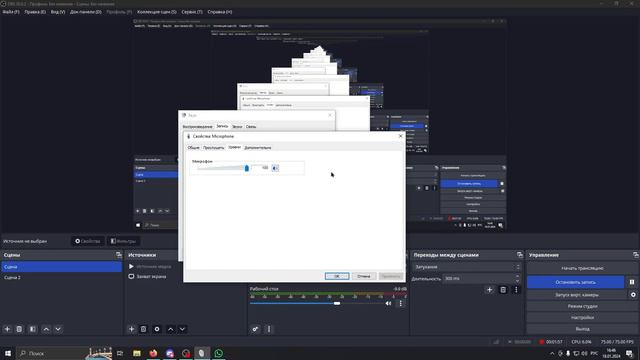Add a new scene with the plus icon

(x=7, y=329)
